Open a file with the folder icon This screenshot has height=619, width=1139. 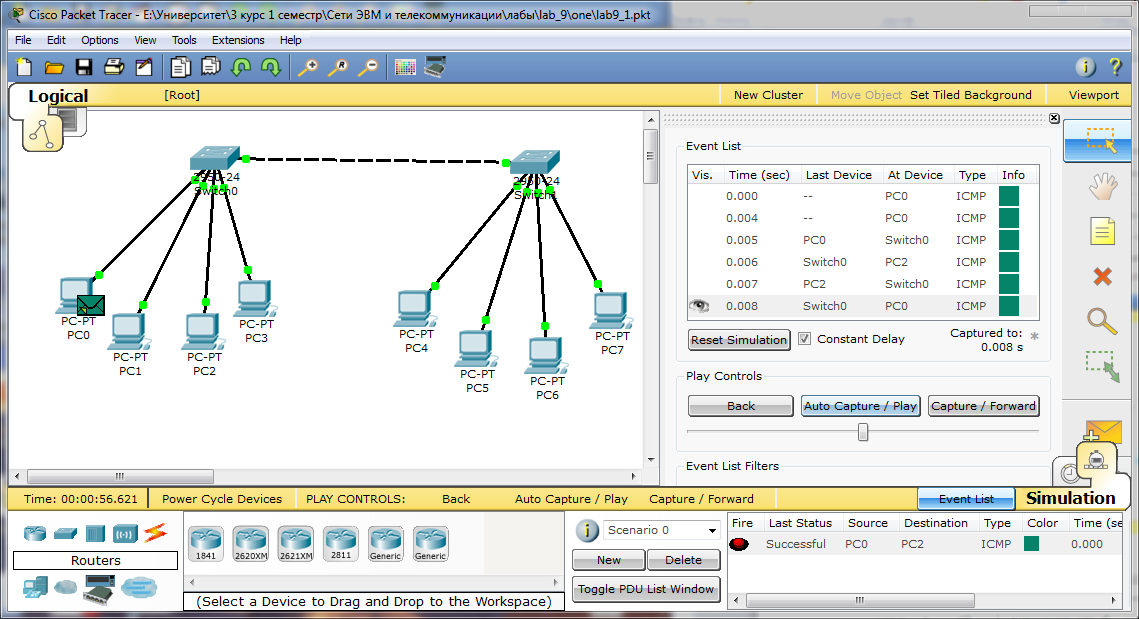[x=54, y=68]
